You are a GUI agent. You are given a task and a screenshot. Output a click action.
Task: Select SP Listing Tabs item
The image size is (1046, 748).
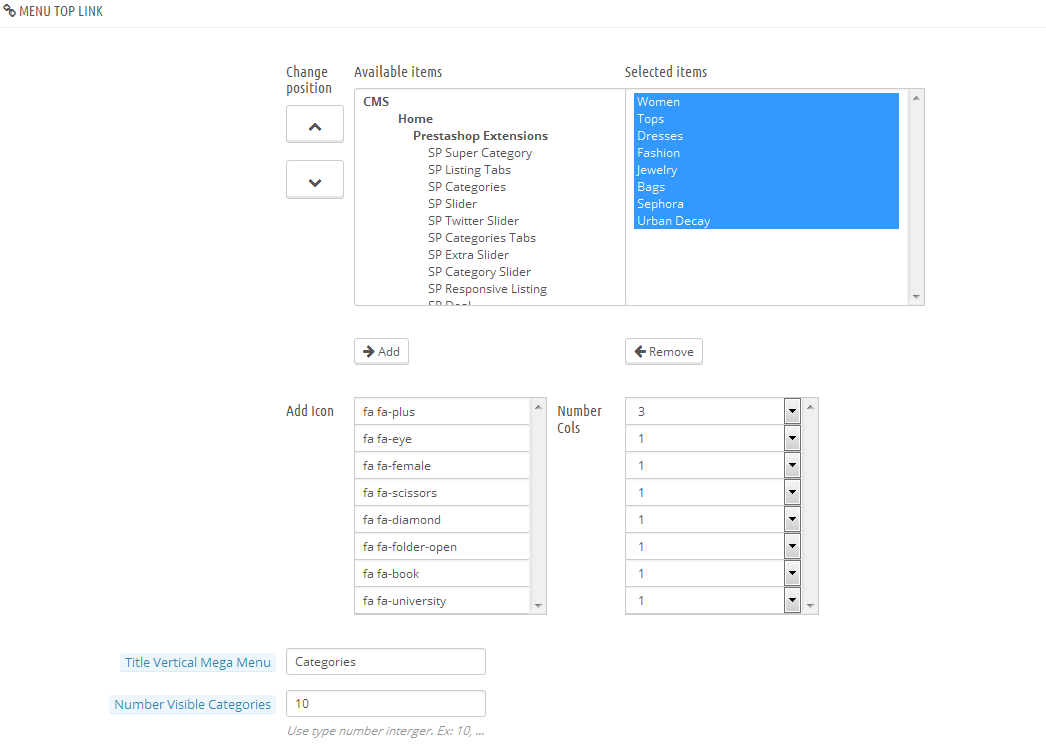click(469, 169)
